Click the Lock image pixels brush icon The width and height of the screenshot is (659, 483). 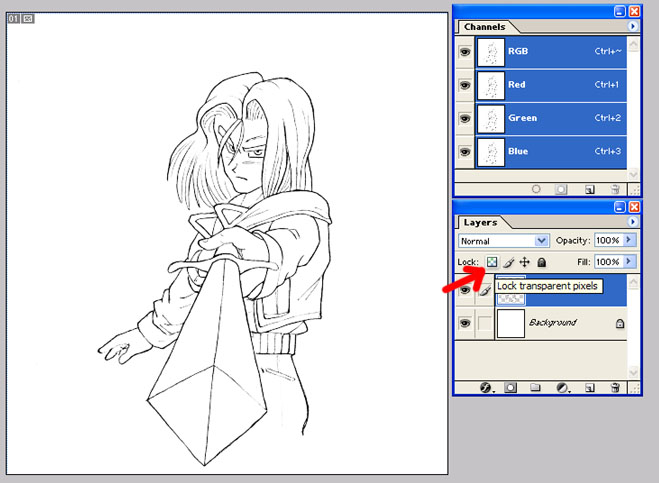click(x=508, y=262)
